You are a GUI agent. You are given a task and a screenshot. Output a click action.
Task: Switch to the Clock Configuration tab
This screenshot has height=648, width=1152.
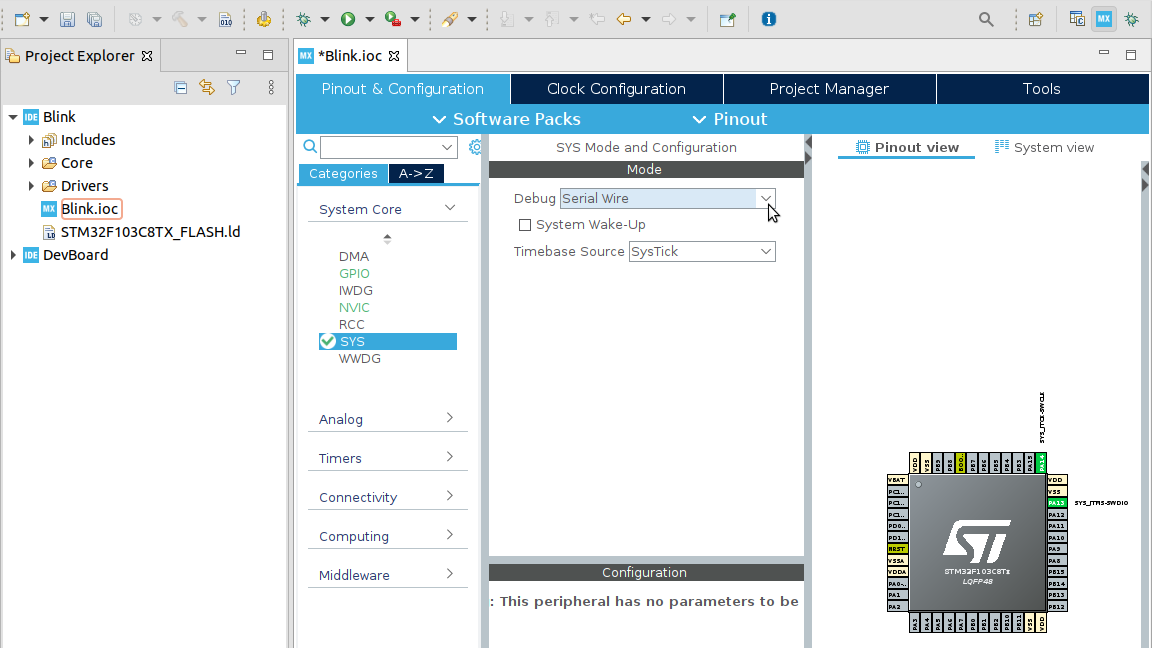tap(616, 89)
